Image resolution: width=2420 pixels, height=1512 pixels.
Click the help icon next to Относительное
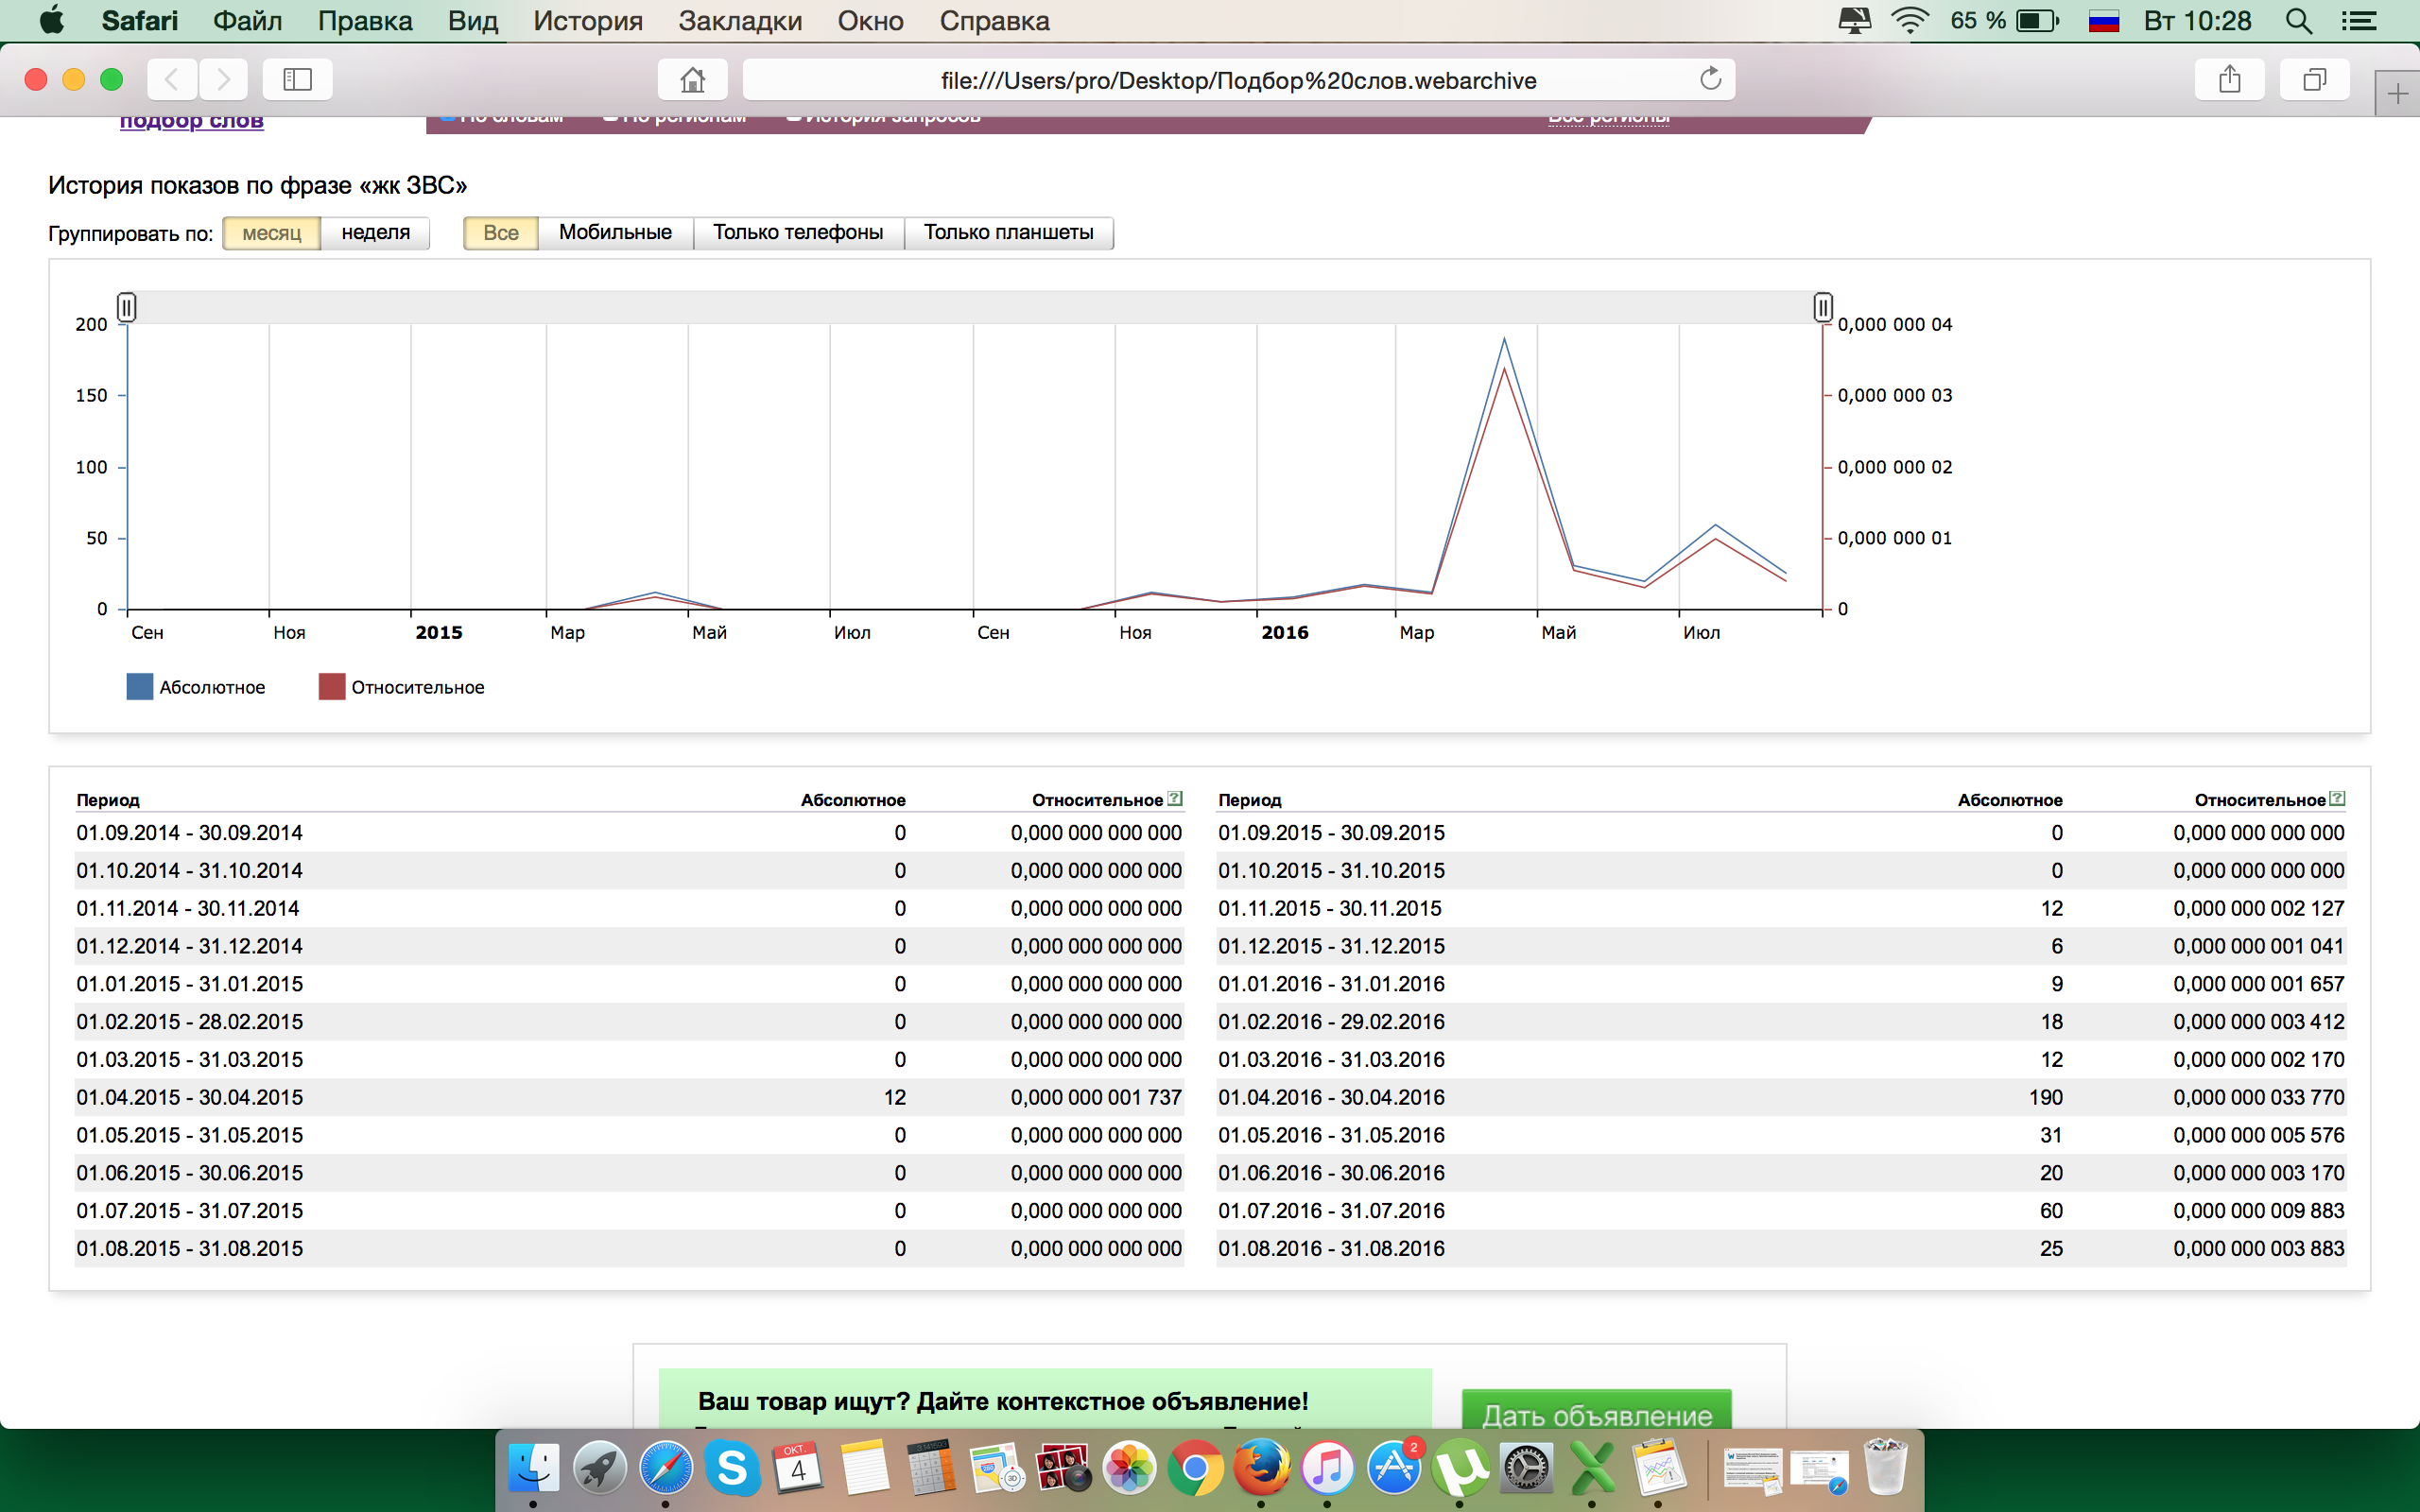point(1175,798)
